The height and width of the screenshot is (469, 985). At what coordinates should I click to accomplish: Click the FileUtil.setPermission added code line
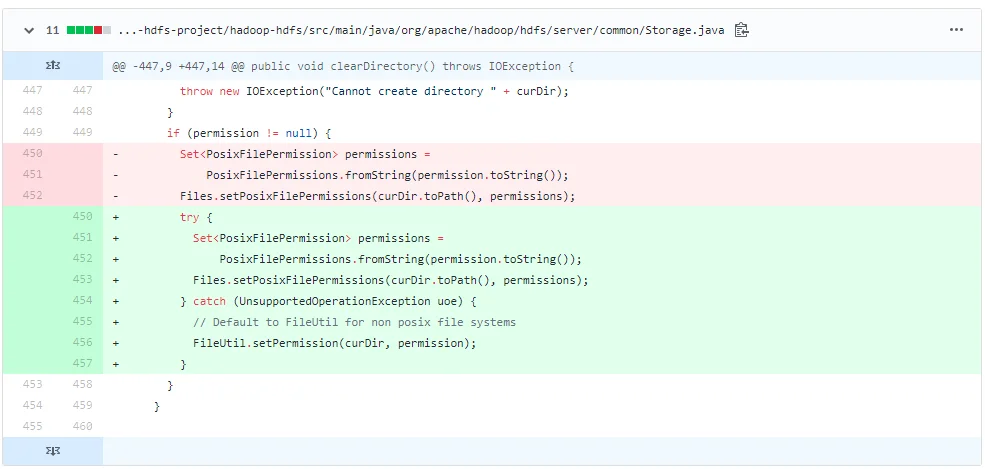[334, 343]
